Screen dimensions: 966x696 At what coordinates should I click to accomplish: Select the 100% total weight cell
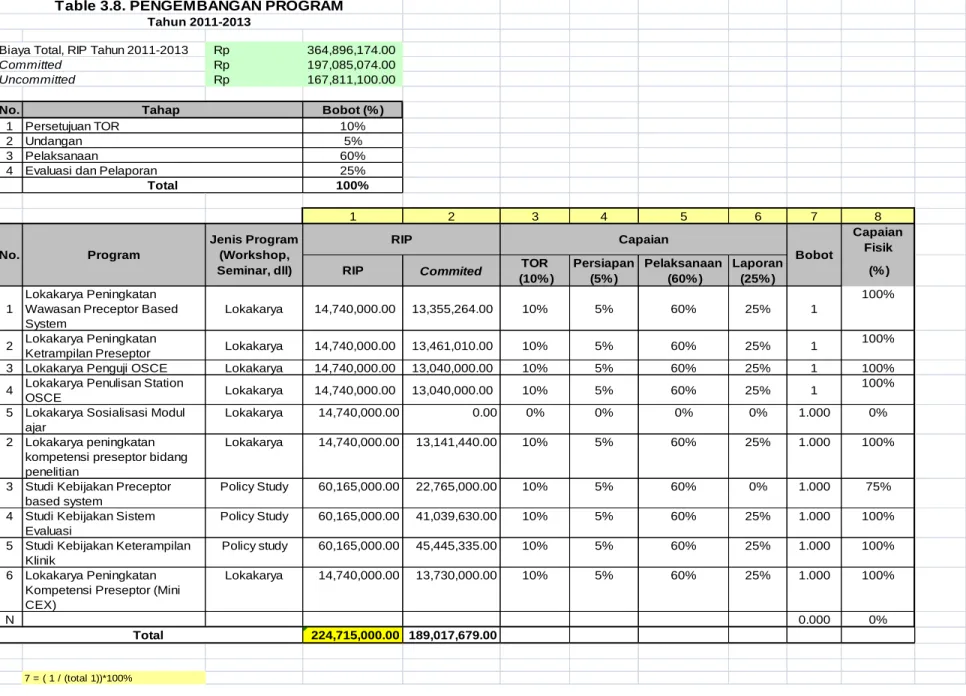coord(352,185)
